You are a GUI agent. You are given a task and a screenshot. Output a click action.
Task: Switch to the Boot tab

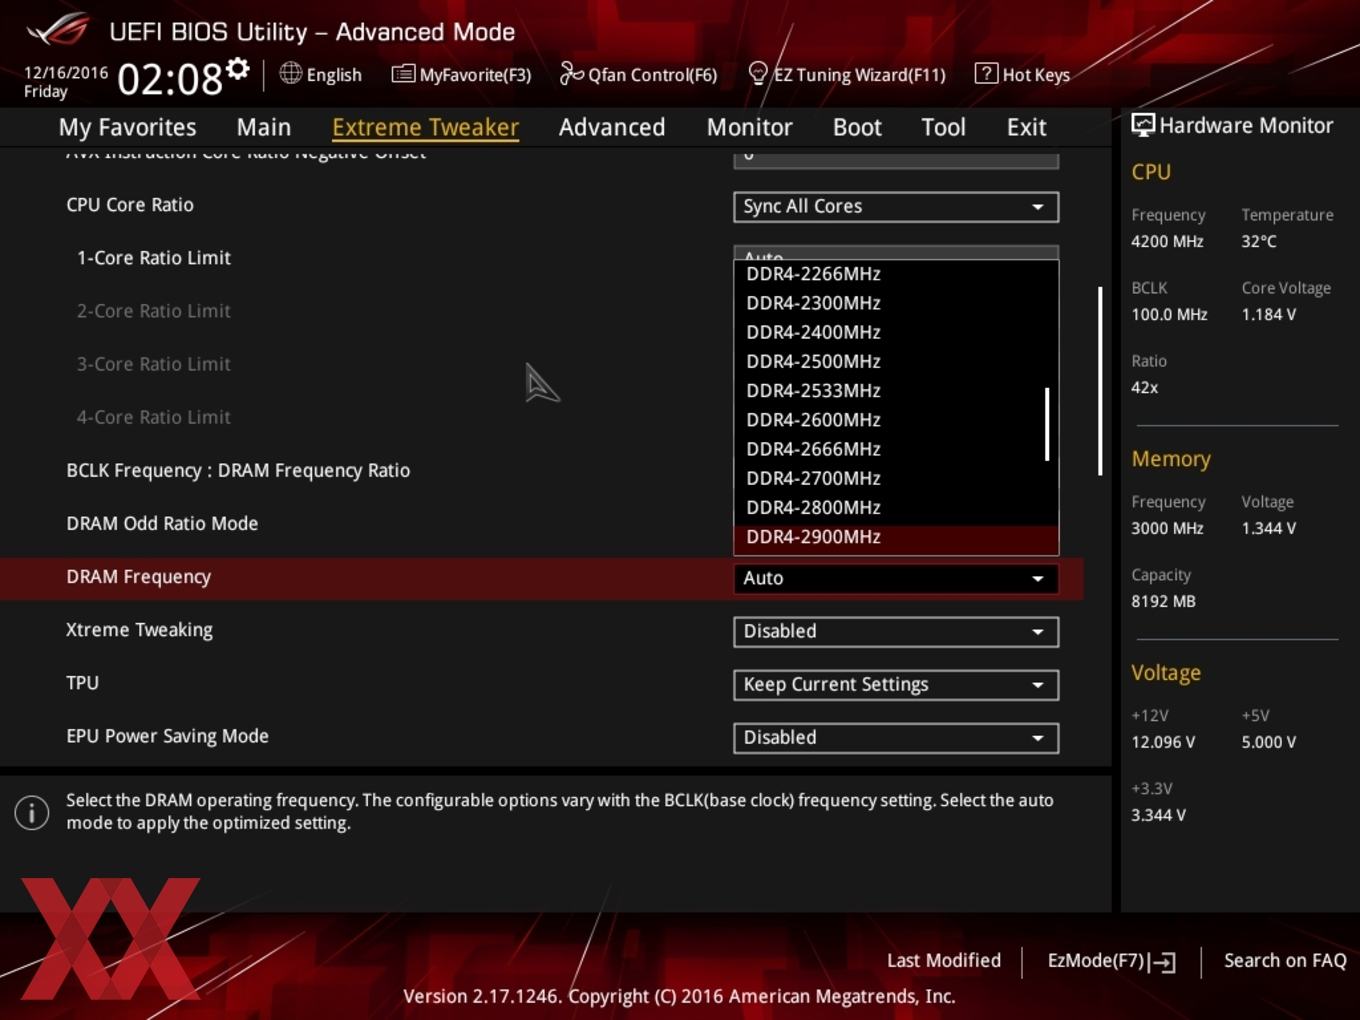click(857, 127)
